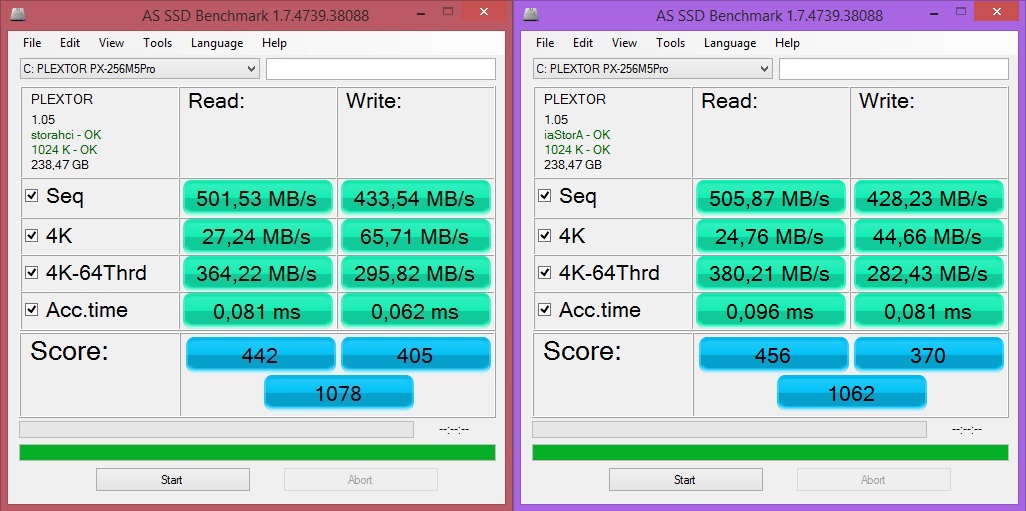
Task: Uncheck the Seq test in the right window
Action: pos(544,195)
